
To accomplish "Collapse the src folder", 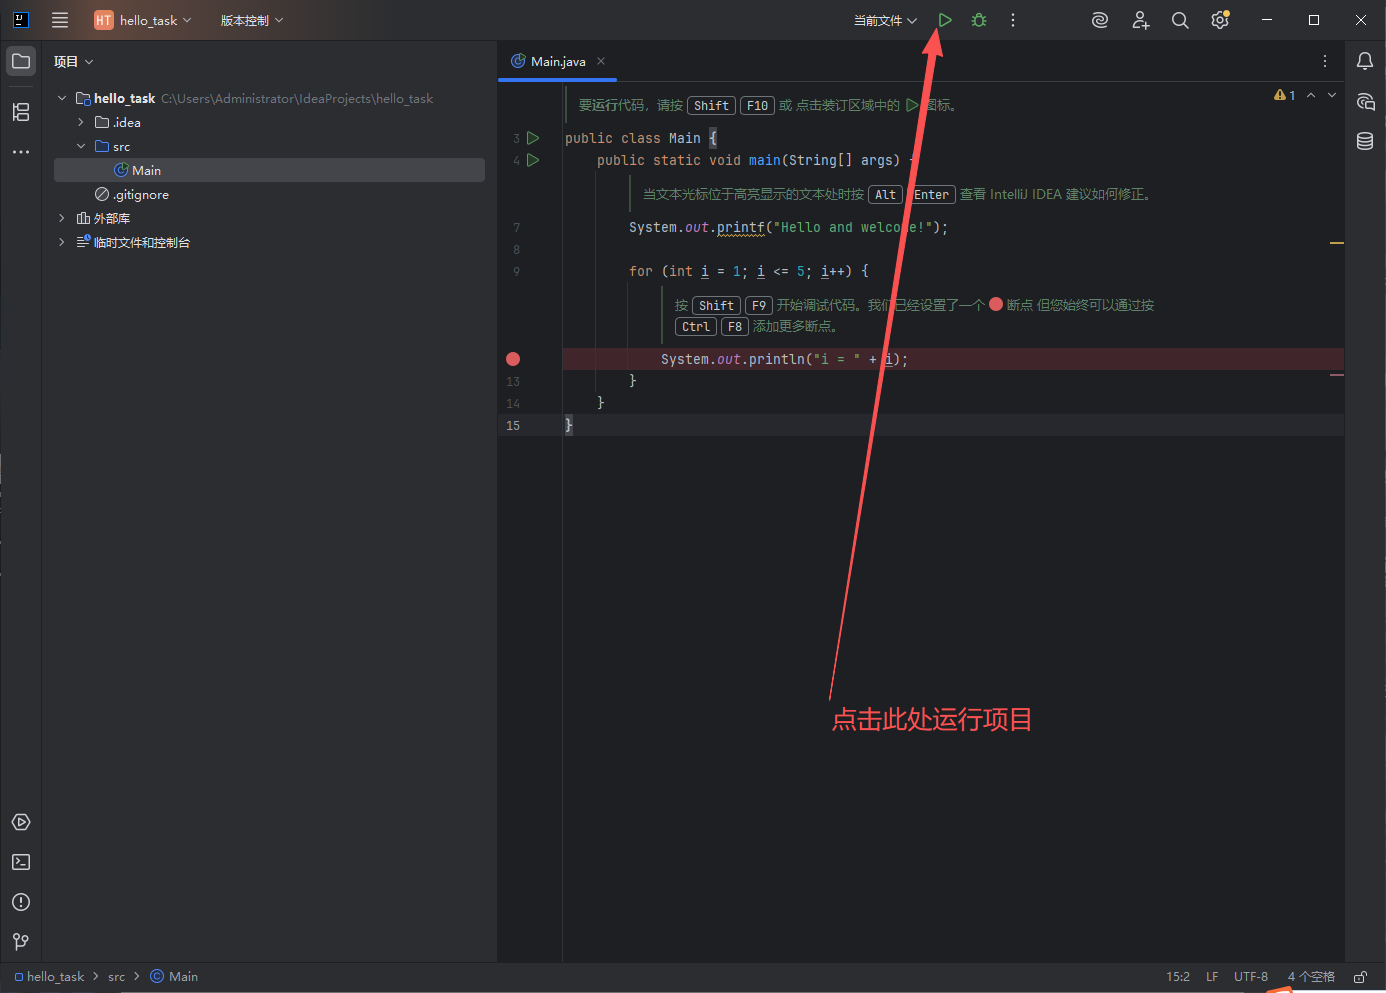I will tap(81, 146).
